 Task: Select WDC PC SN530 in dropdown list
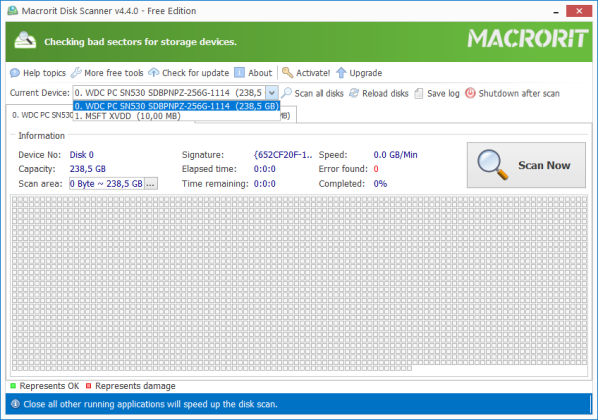point(177,106)
